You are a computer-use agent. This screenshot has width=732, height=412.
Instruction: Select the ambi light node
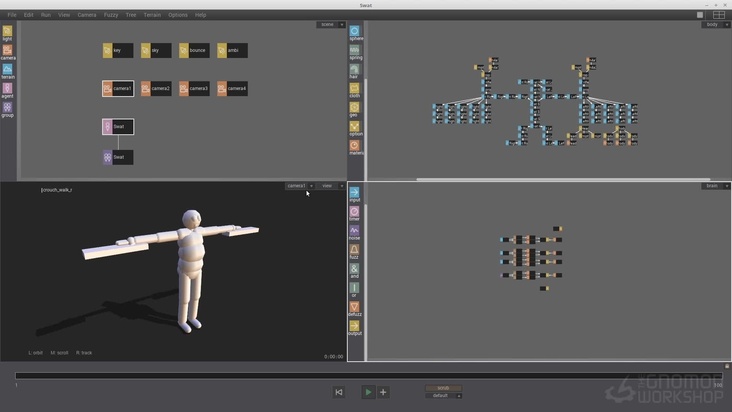pos(232,50)
